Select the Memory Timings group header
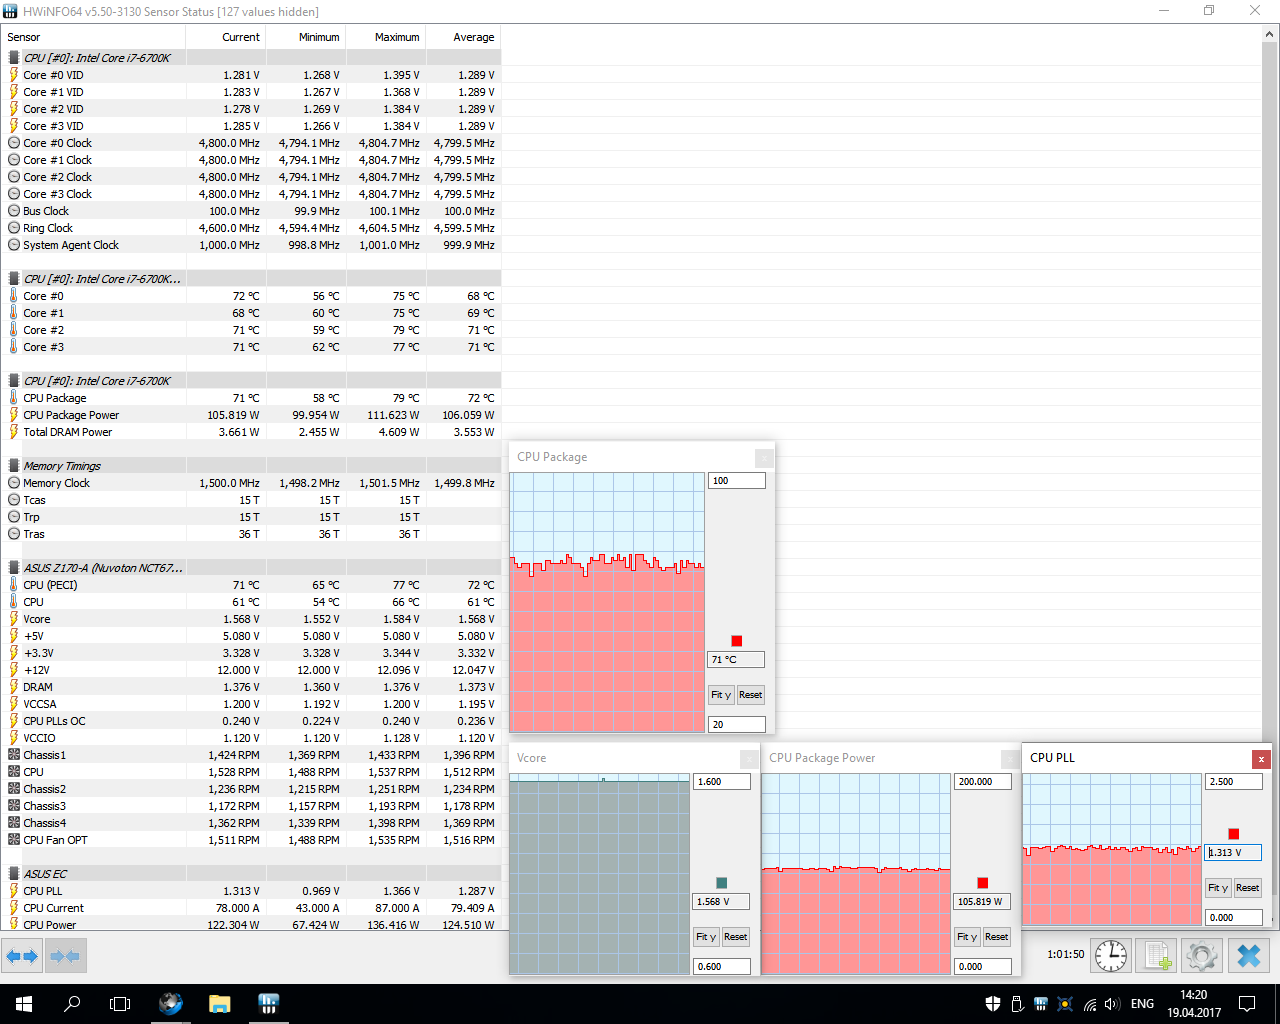 (x=251, y=466)
